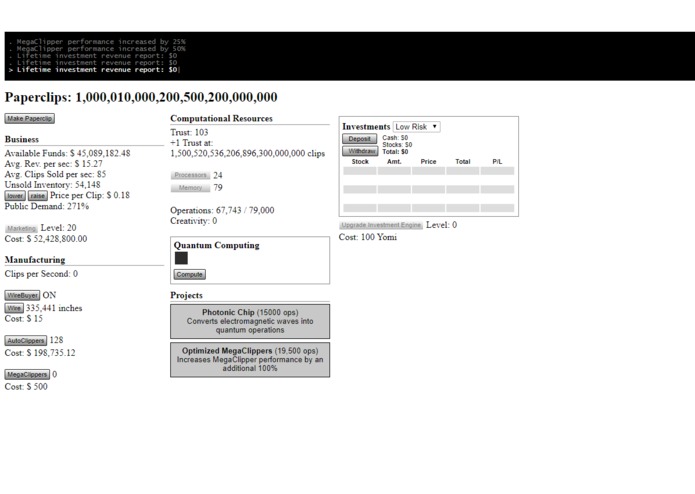695x494 pixels.
Task: Click the Total column header
Action: [463, 162]
